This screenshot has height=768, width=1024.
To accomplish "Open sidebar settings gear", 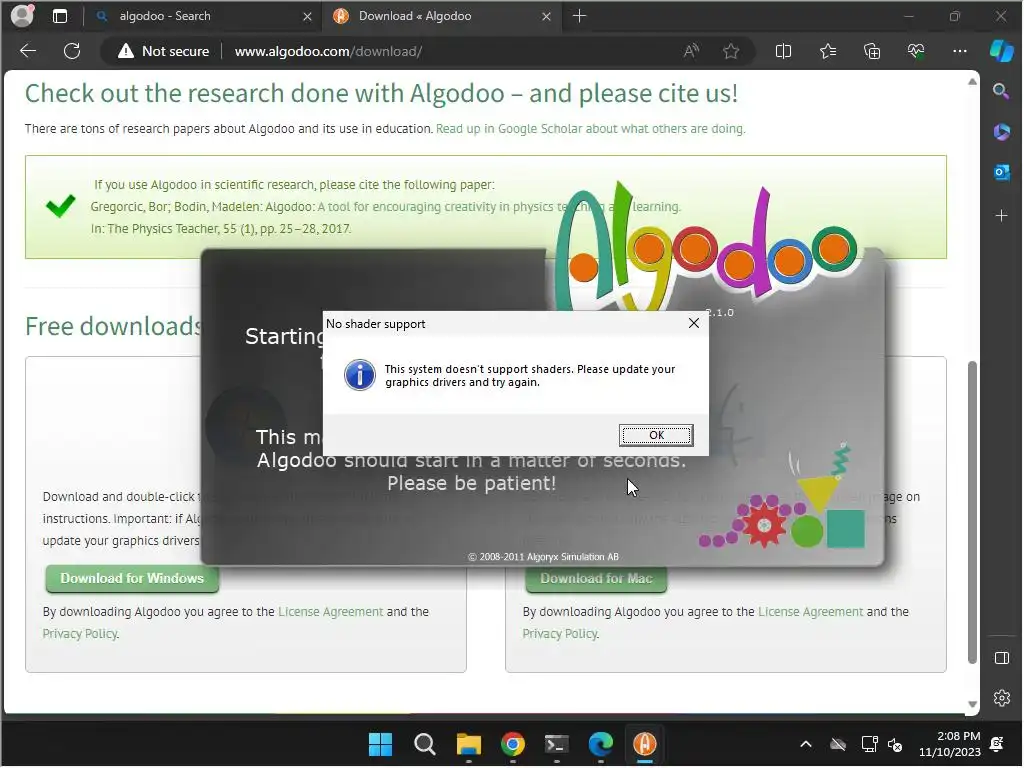I will coord(1001,698).
